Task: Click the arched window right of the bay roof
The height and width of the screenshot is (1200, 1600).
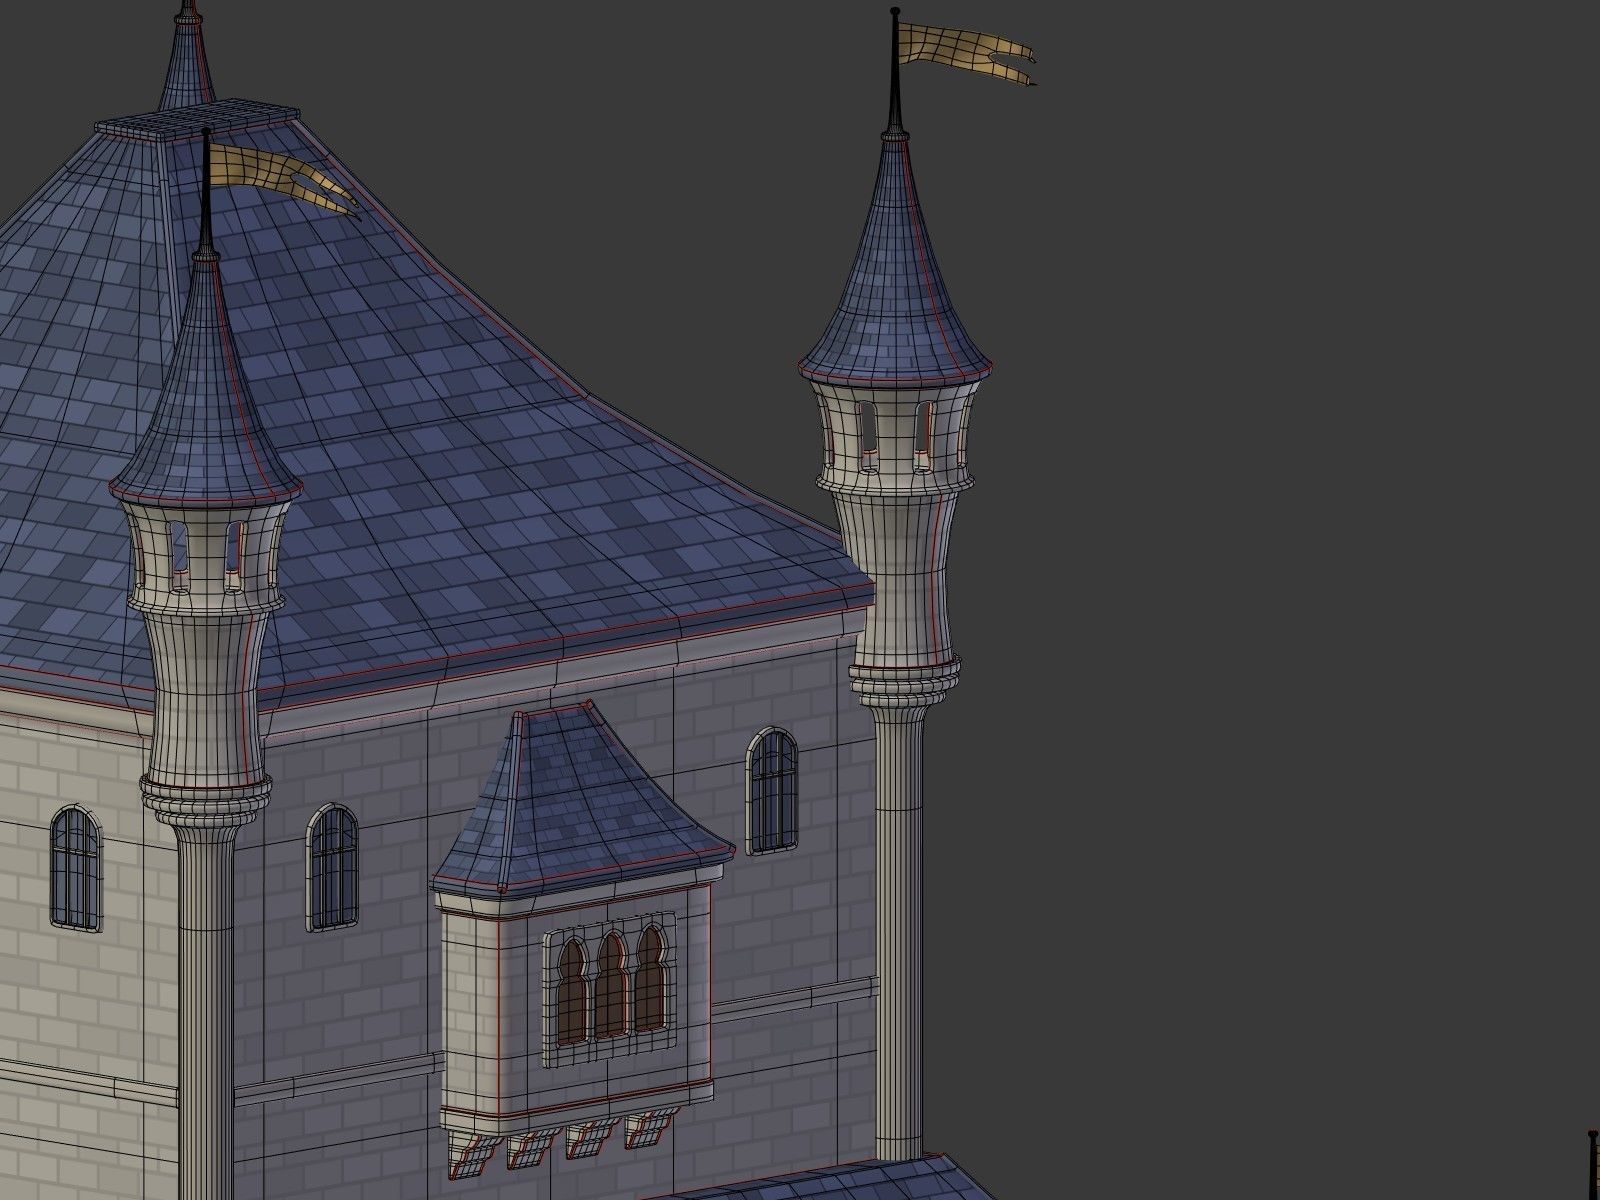Action: point(773,791)
